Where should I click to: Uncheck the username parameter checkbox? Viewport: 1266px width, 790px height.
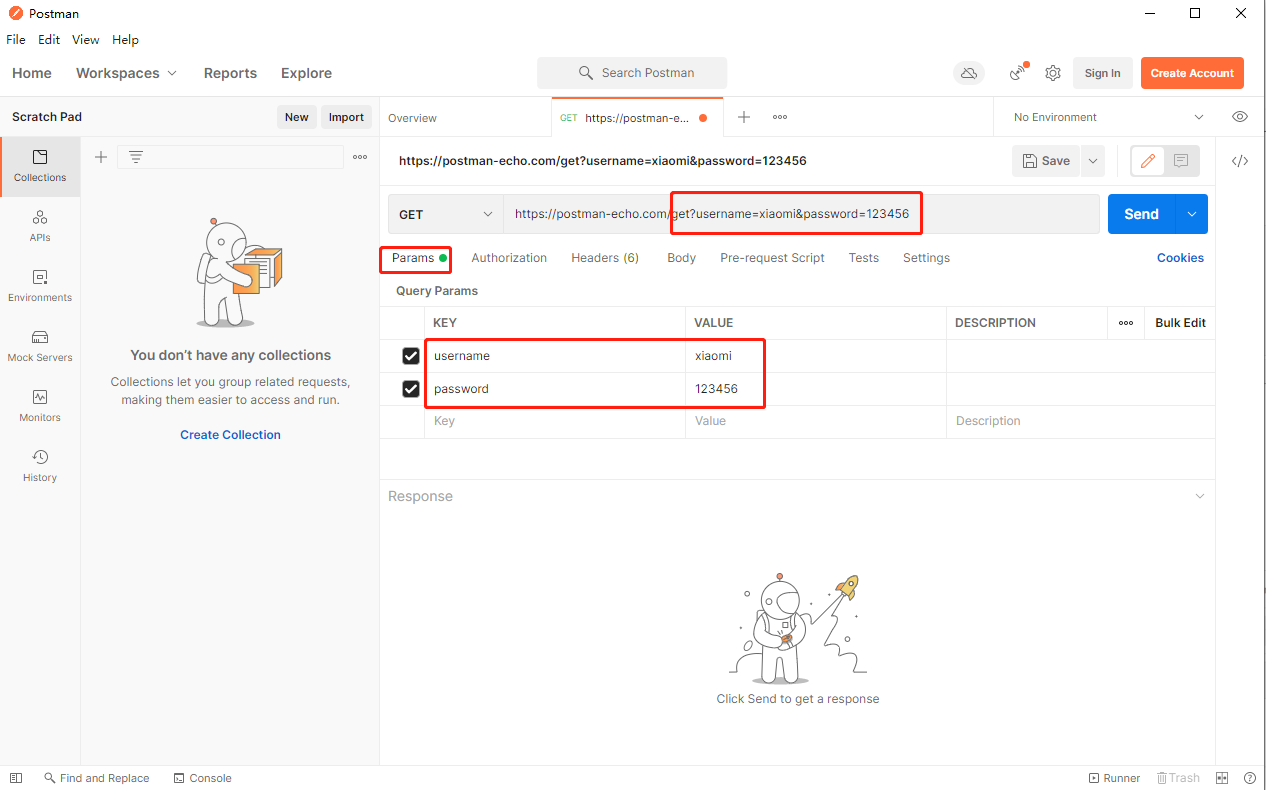pyautogui.click(x=410, y=356)
